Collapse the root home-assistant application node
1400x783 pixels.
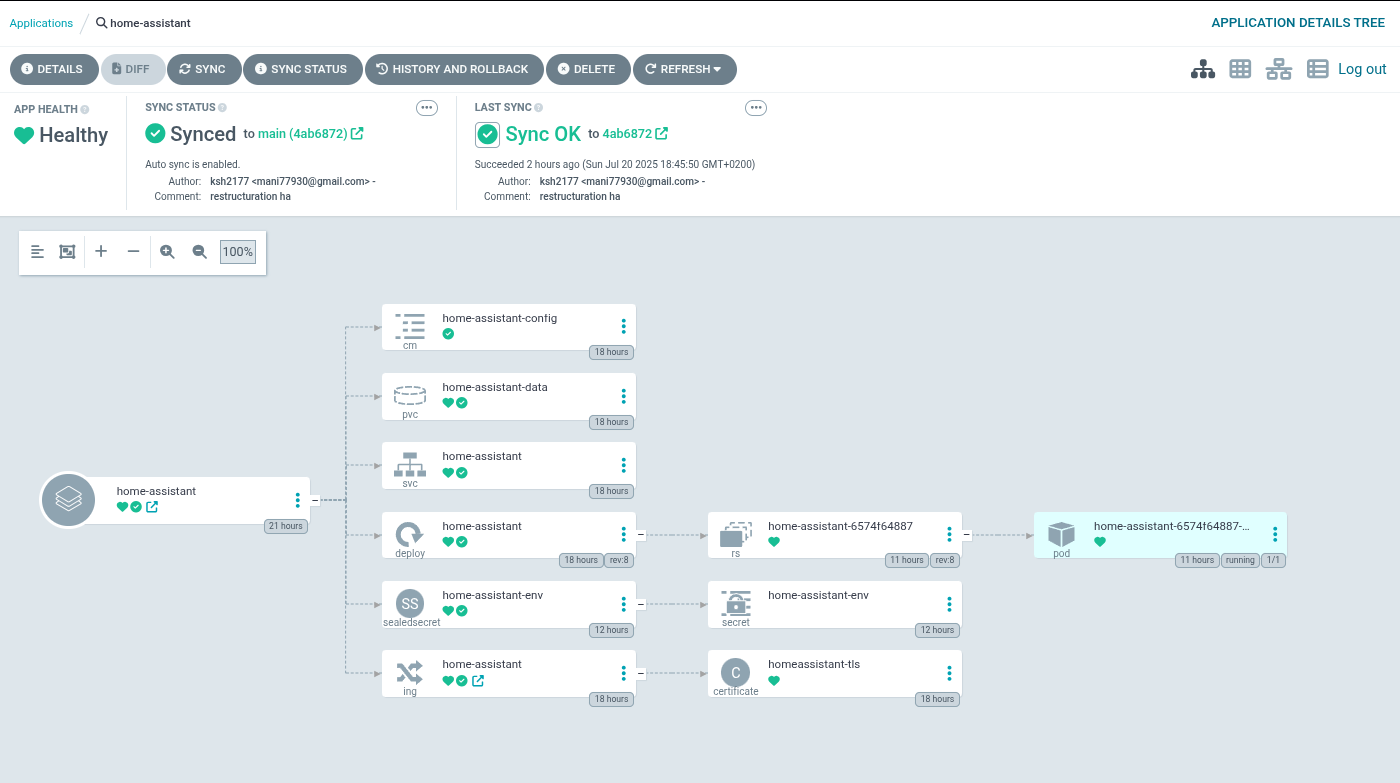coord(315,500)
